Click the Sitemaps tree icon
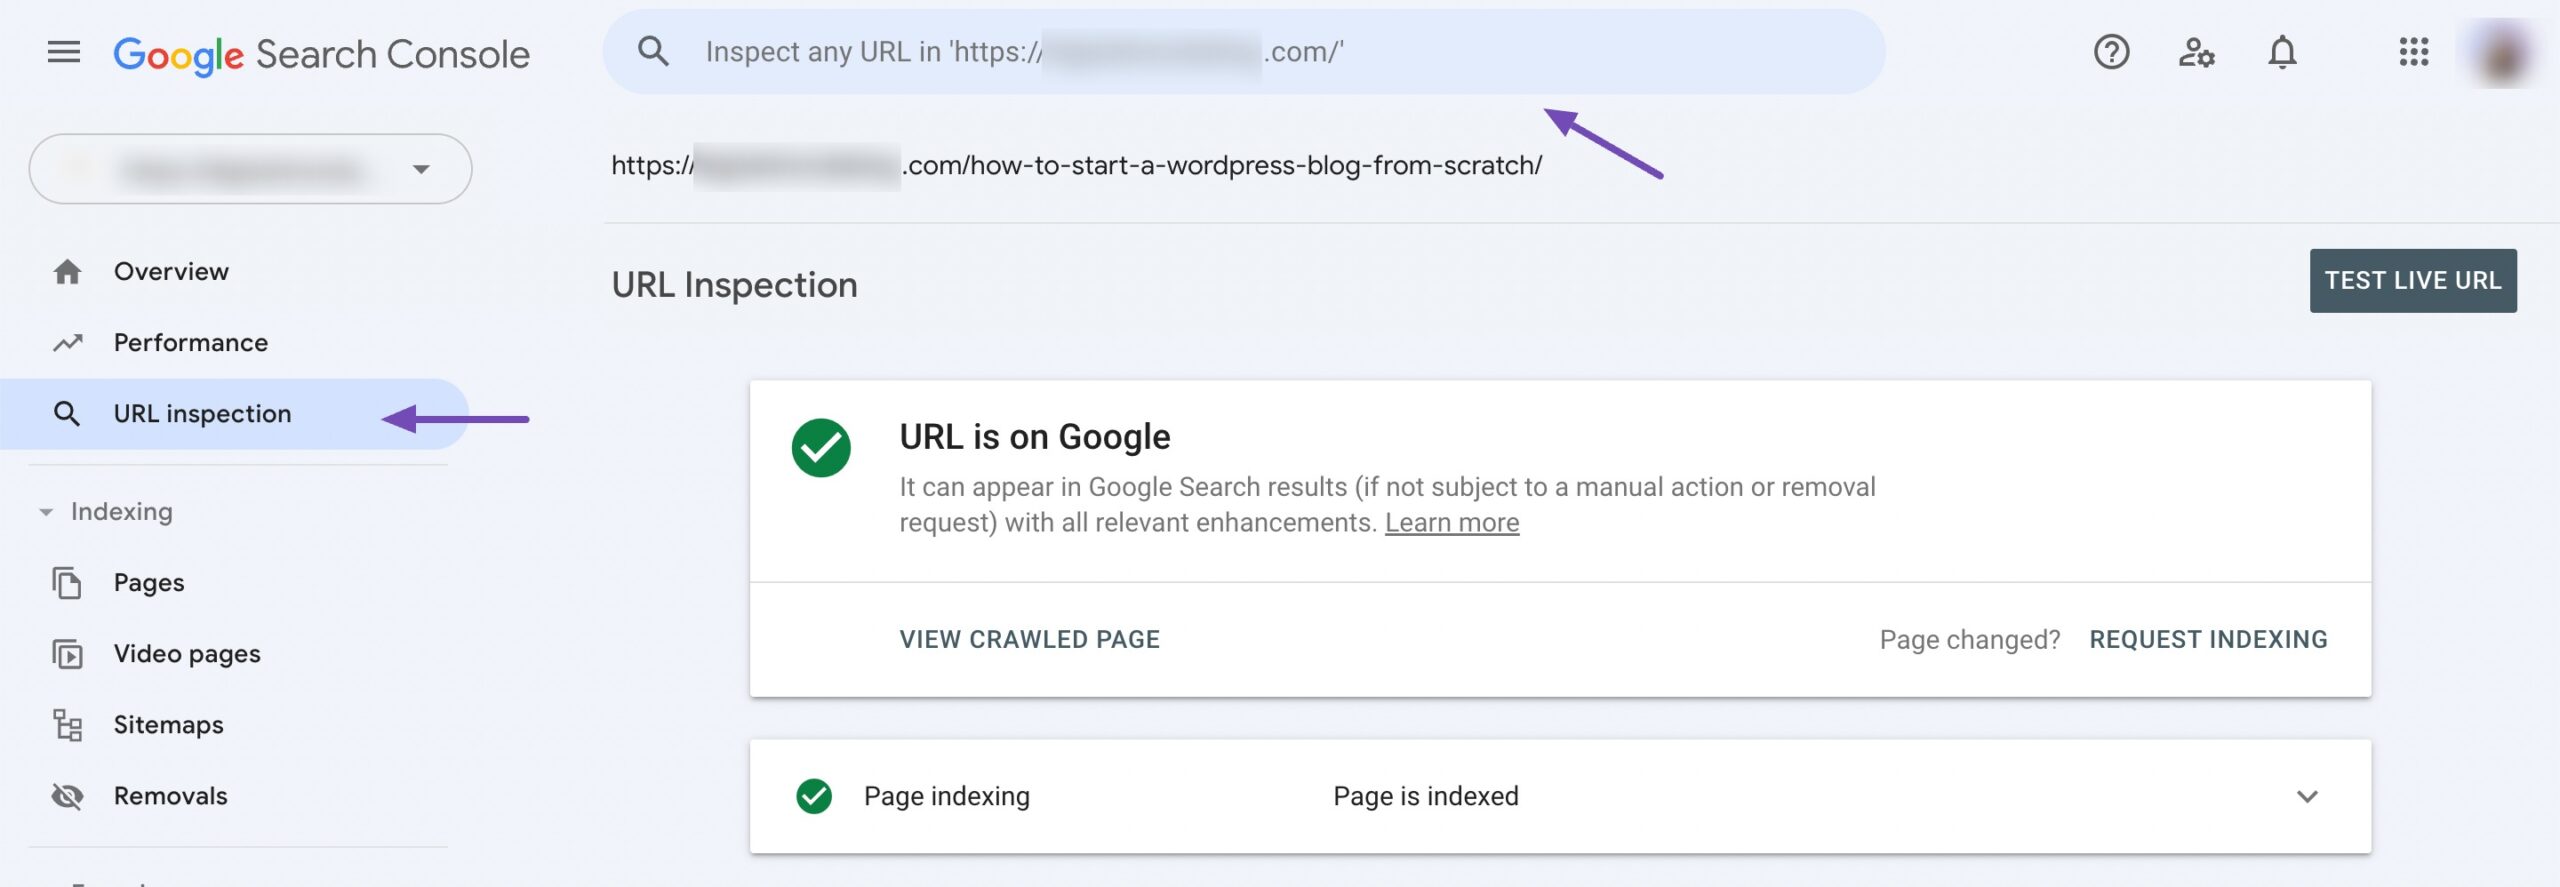The width and height of the screenshot is (2560, 887). pos(67,725)
